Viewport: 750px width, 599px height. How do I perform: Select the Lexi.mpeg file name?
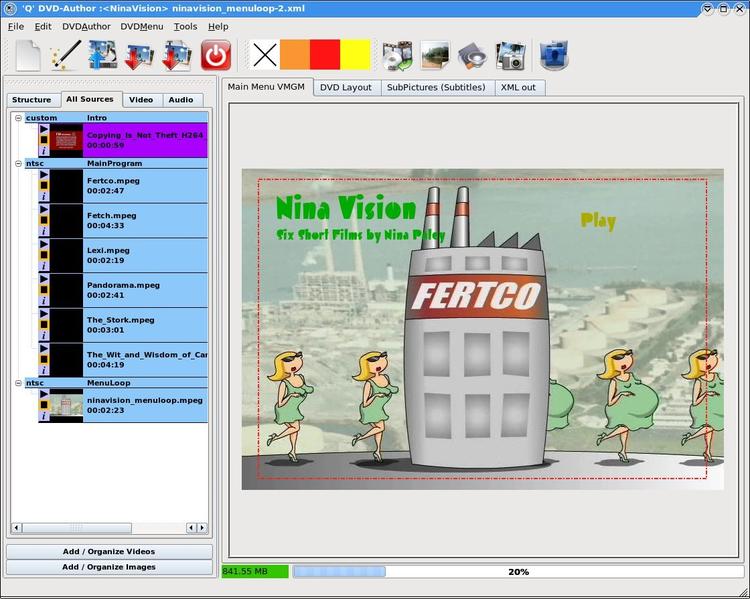click(108, 250)
